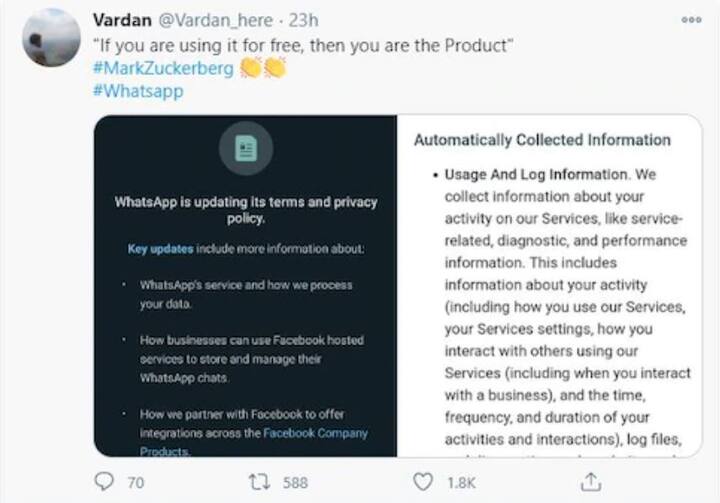Open the Automatically Collected Information image
The image size is (720, 503).
pyautogui.click(x=549, y=286)
